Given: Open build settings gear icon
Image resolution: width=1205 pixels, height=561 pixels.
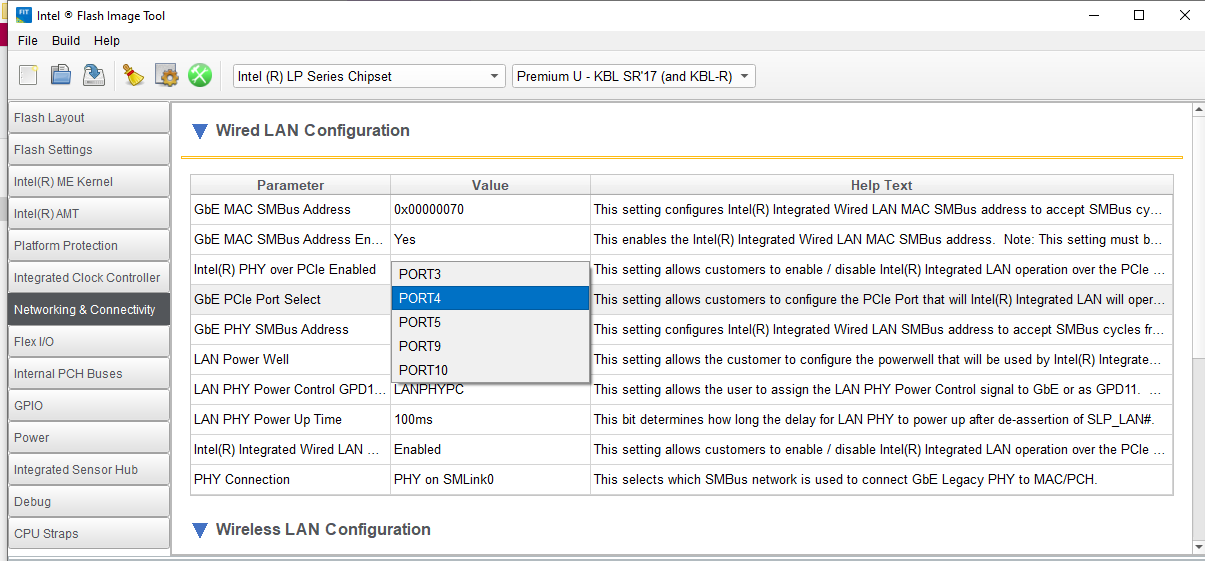Looking at the screenshot, I should click(x=167, y=75).
